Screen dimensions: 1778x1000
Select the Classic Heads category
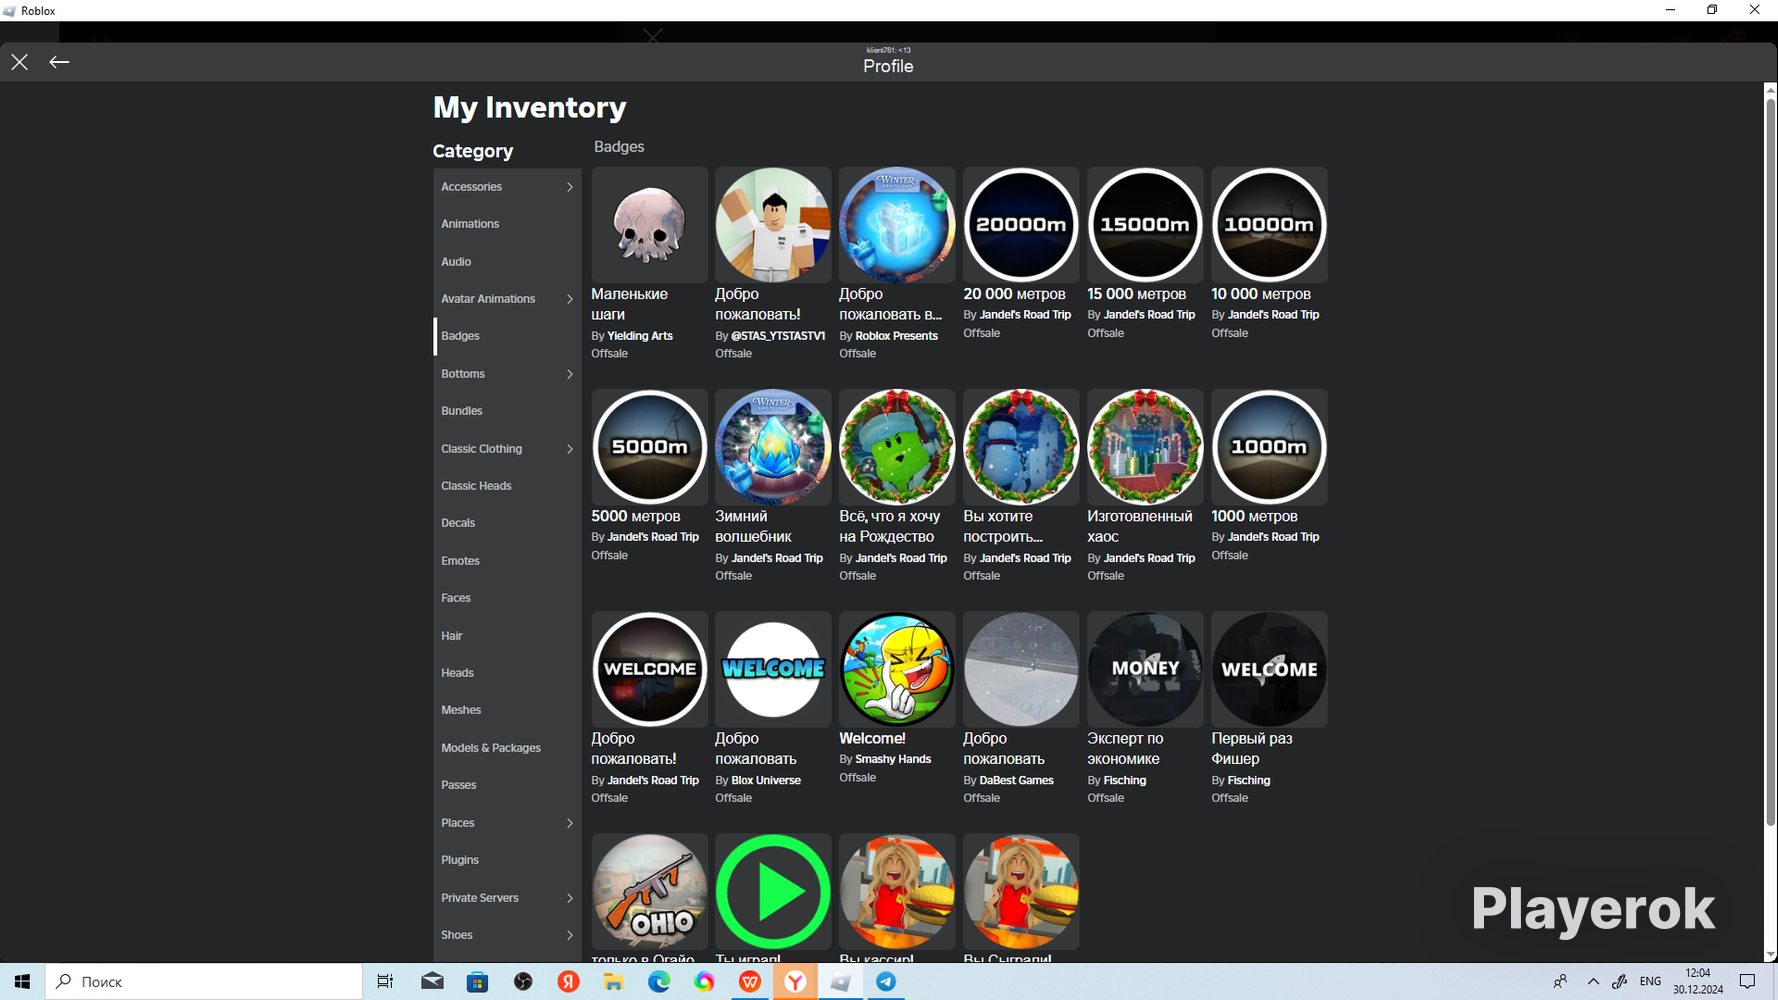(x=507, y=486)
